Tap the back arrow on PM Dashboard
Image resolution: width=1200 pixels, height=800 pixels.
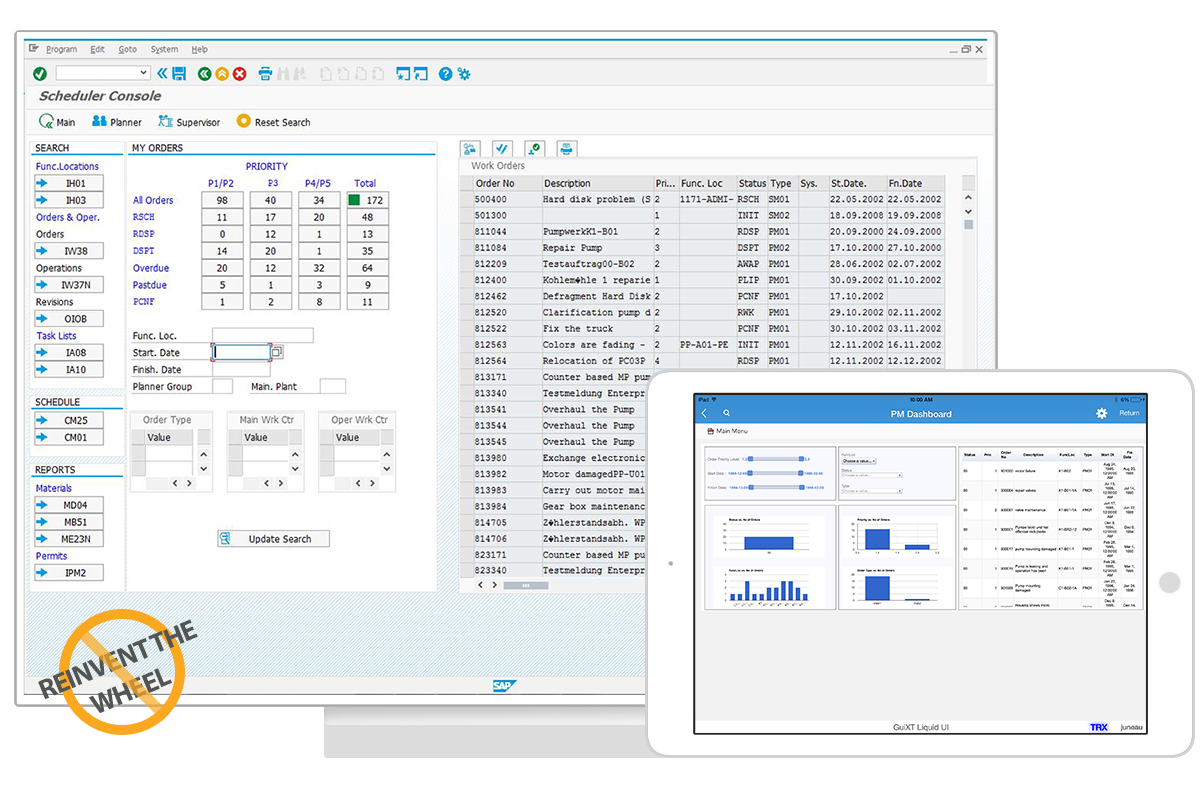point(704,413)
